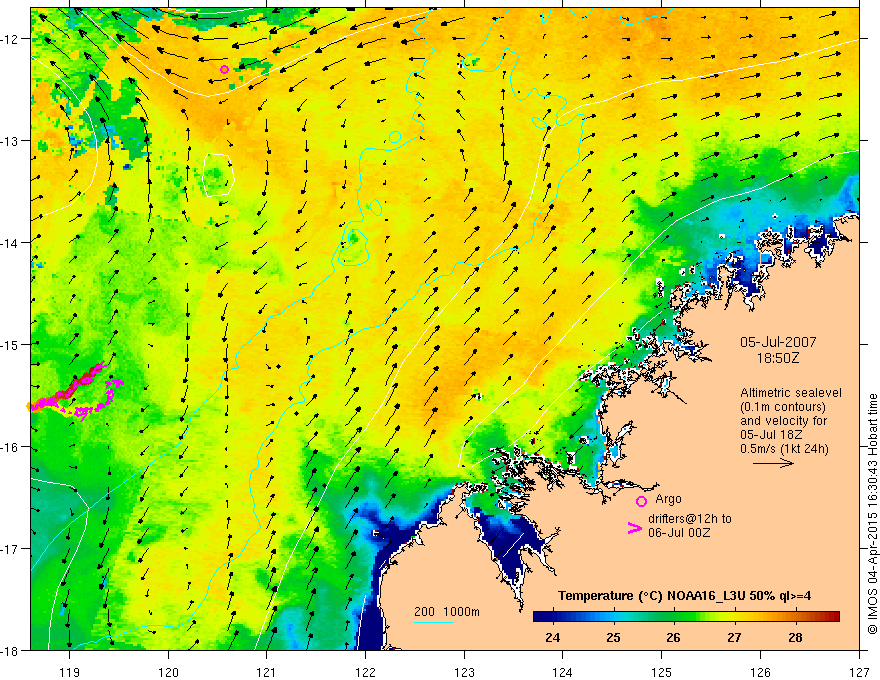Click the latitude axis label -16
Screen dimensions: 880x680
[x=11, y=447]
